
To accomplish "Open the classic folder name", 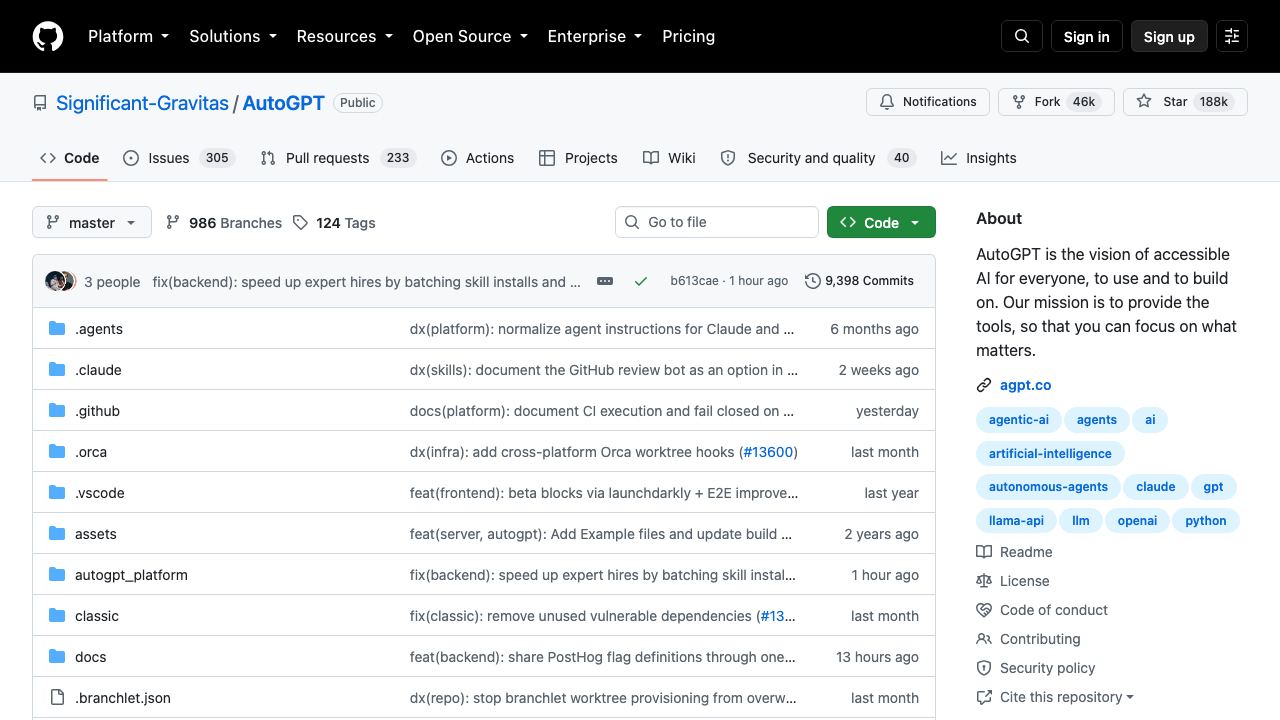I will pyautogui.click(x=97, y=616).
